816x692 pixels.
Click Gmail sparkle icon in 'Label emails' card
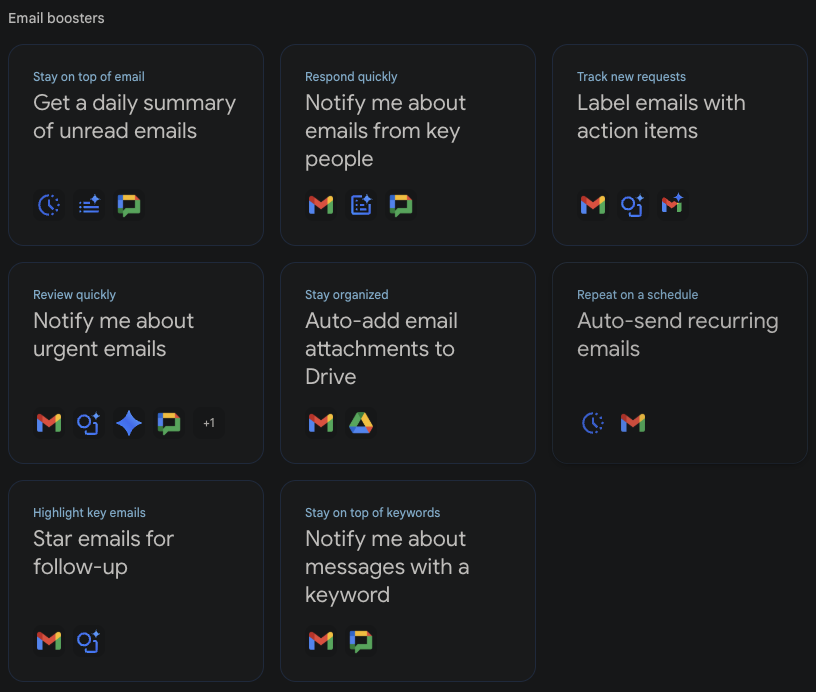[x=673, y=205]
